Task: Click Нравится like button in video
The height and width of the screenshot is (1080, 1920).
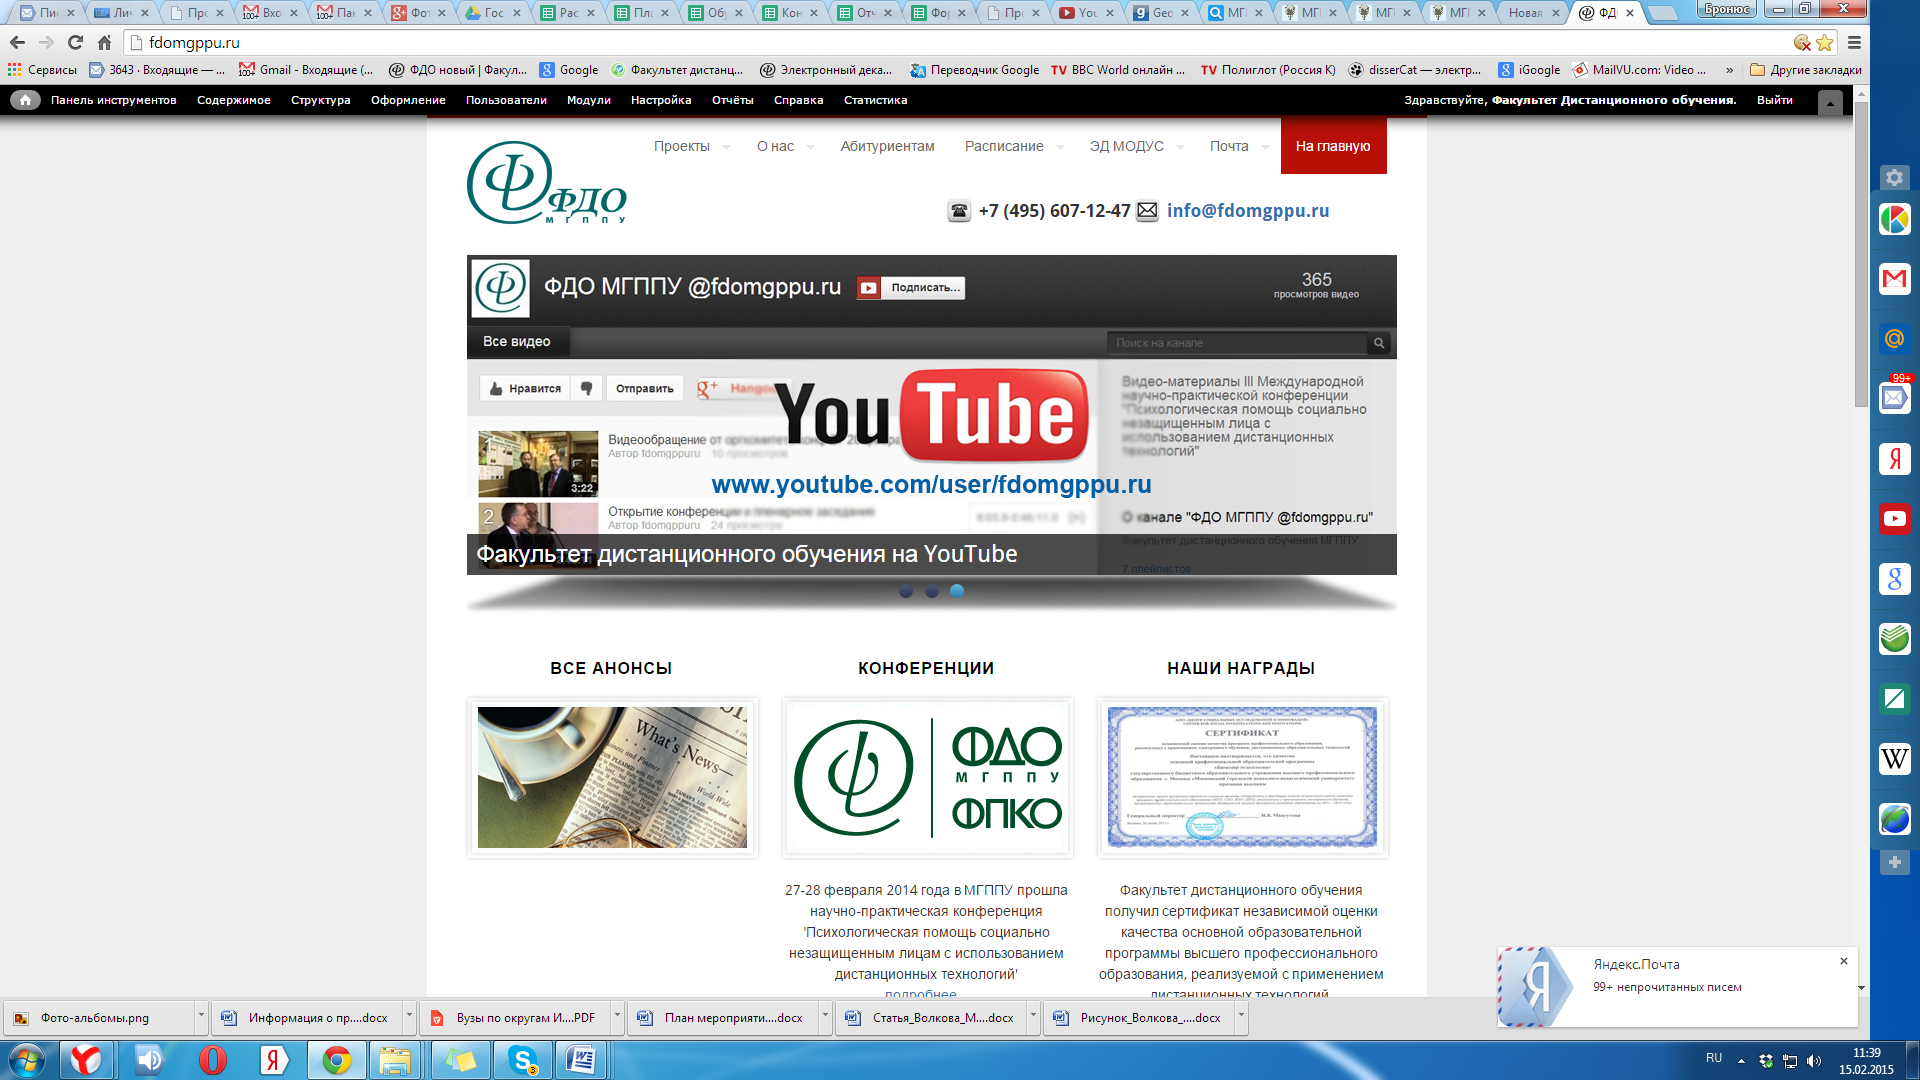Action: click(x=525, y=389)
